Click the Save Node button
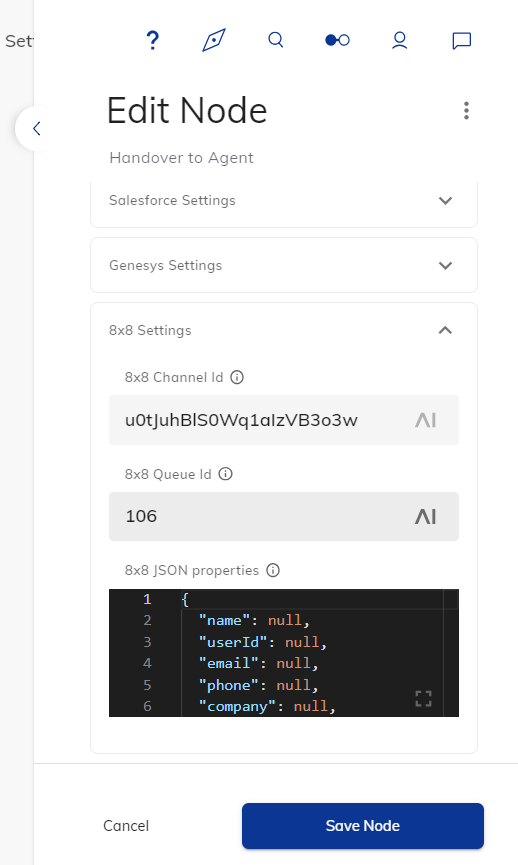This screenshot has width=518, height=865. [363, 826]
